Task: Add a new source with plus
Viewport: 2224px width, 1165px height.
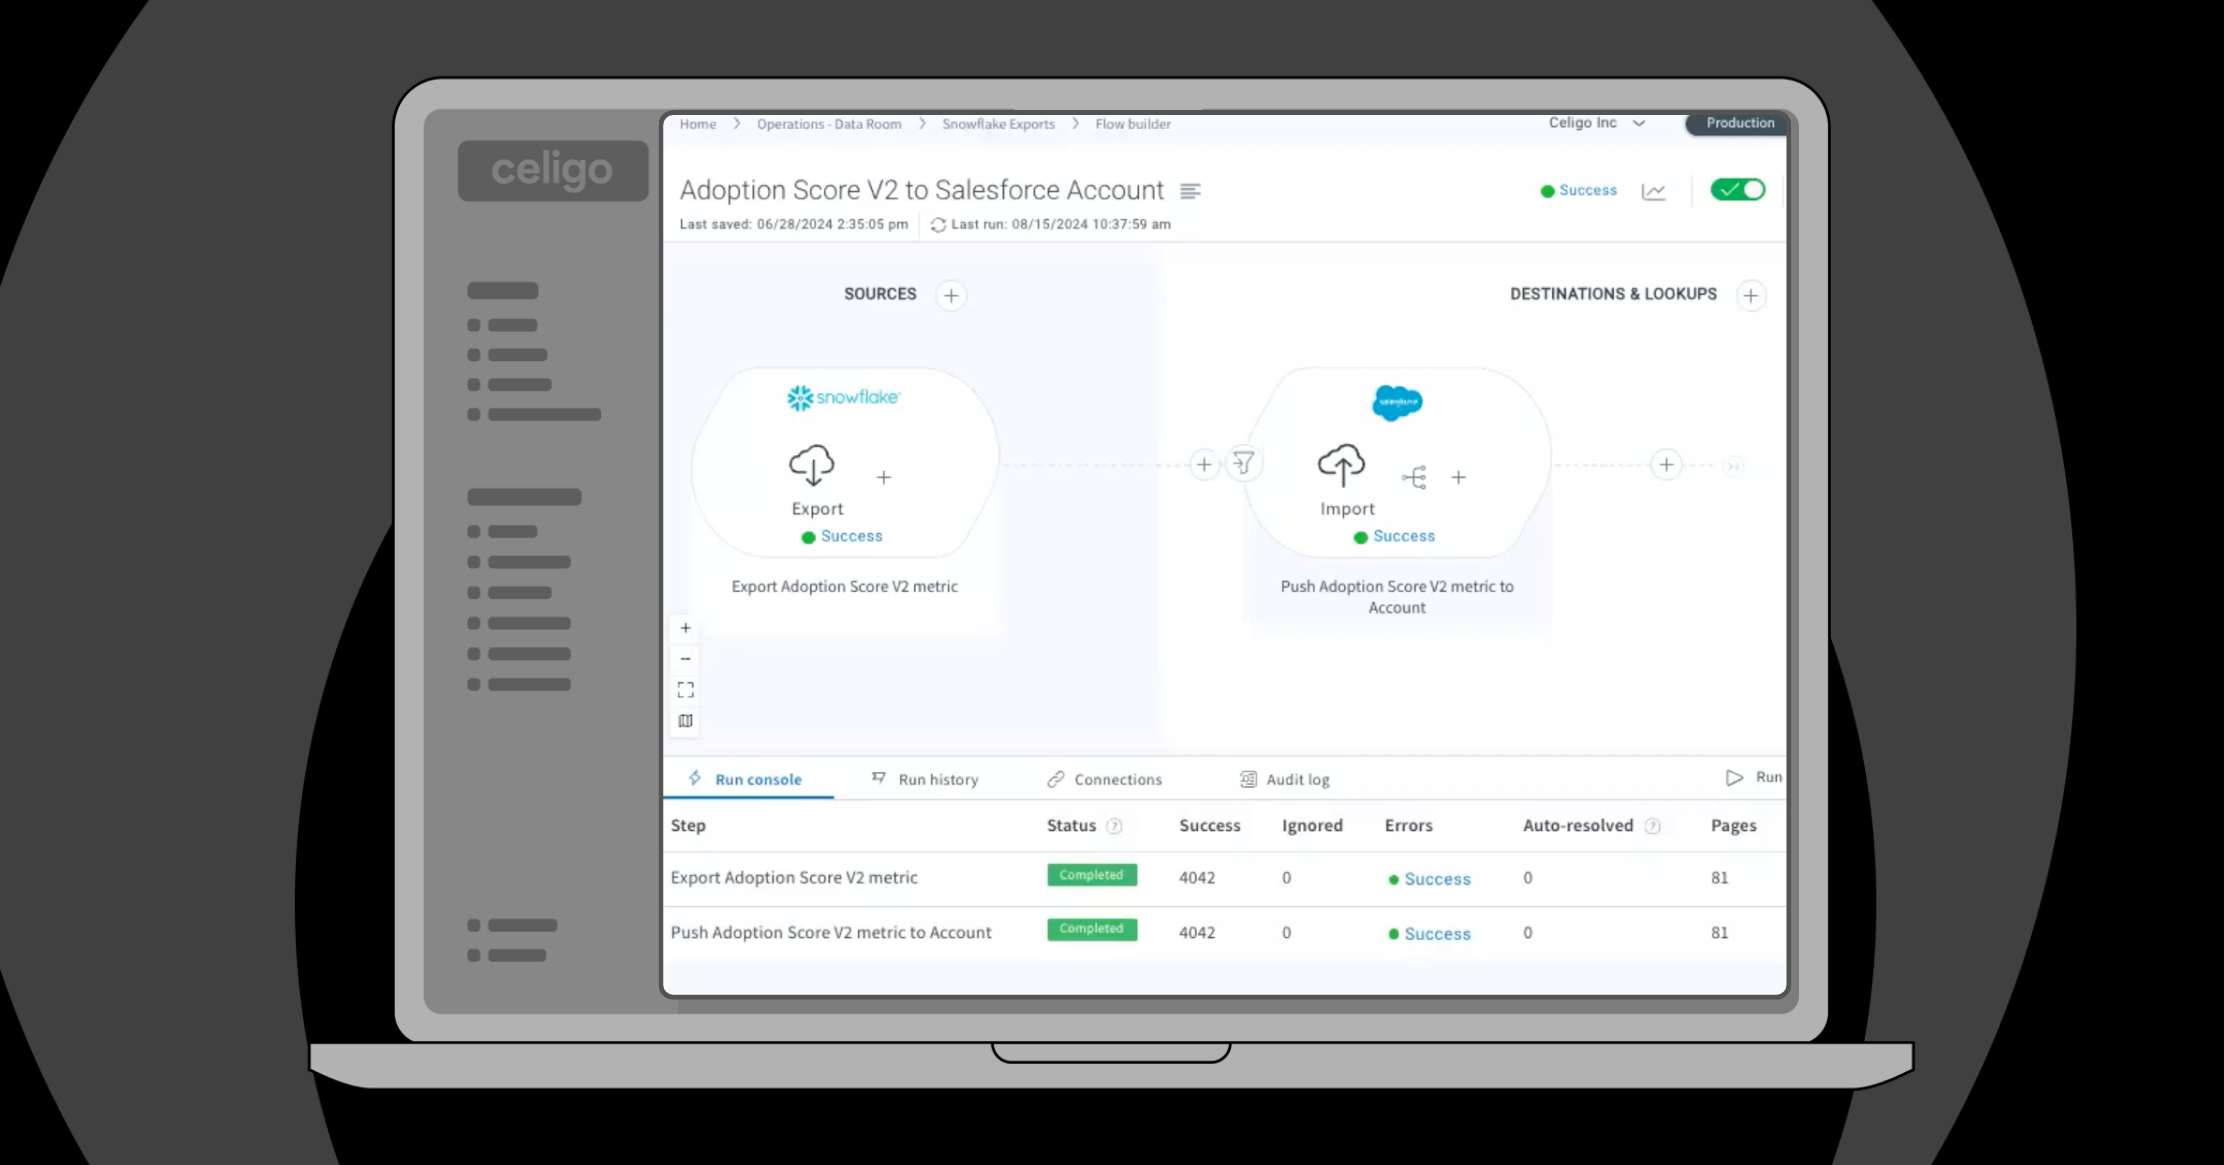Action: coord(951,295)
